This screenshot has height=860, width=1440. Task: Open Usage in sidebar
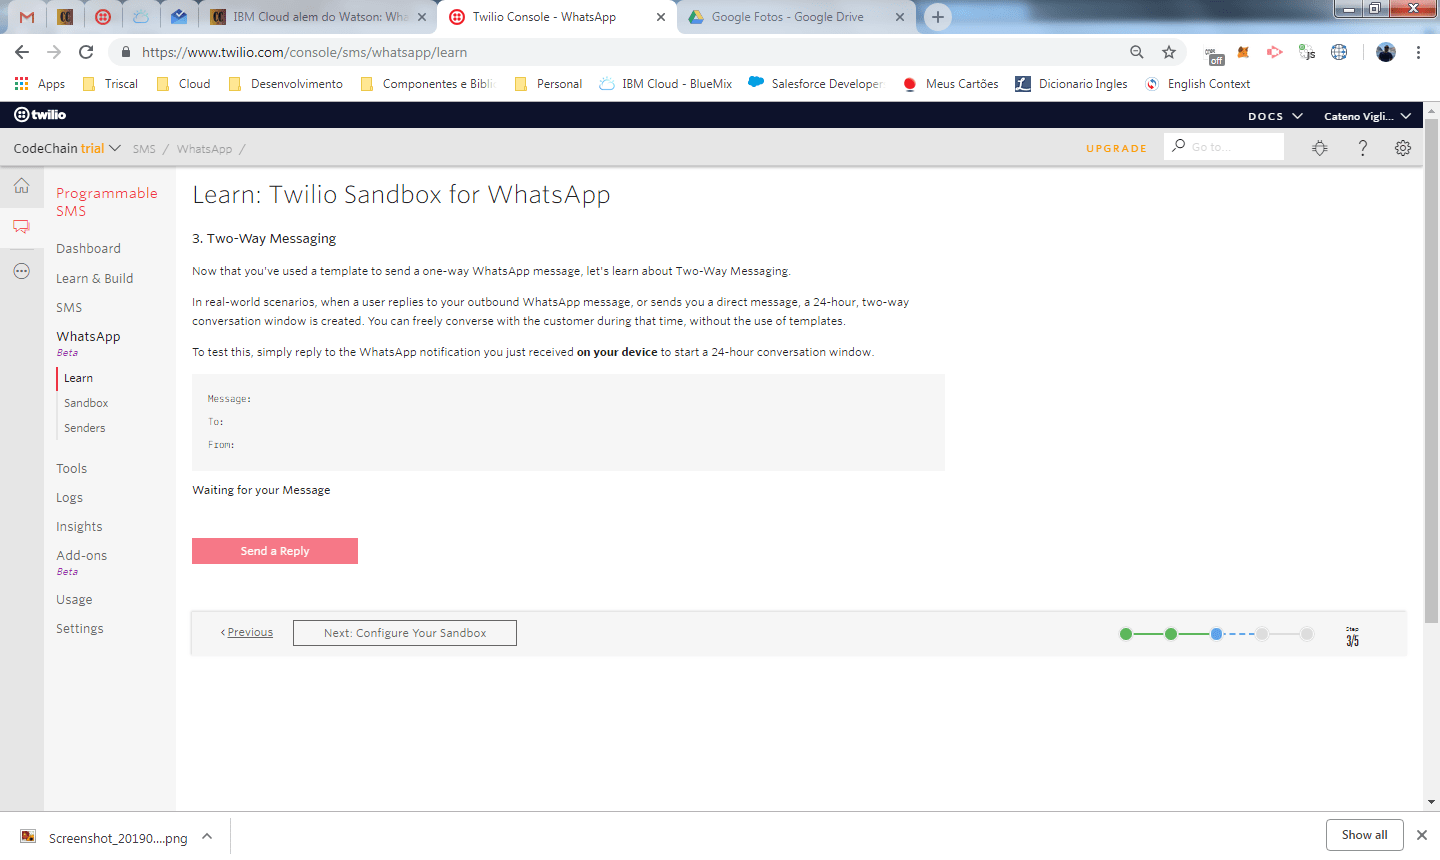74,599
